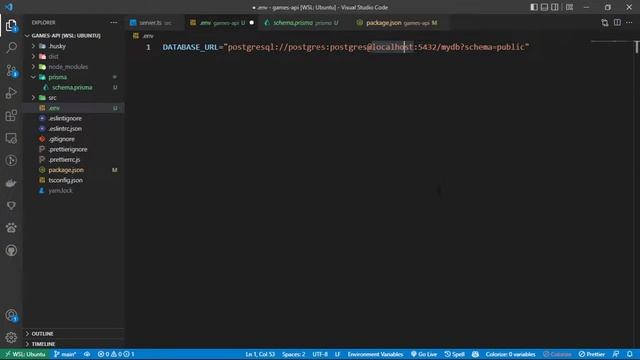Viewport: 640px width, 360px height.
Task: Collapse the GAMES-API workspace root
Action: tap(73, 36)
